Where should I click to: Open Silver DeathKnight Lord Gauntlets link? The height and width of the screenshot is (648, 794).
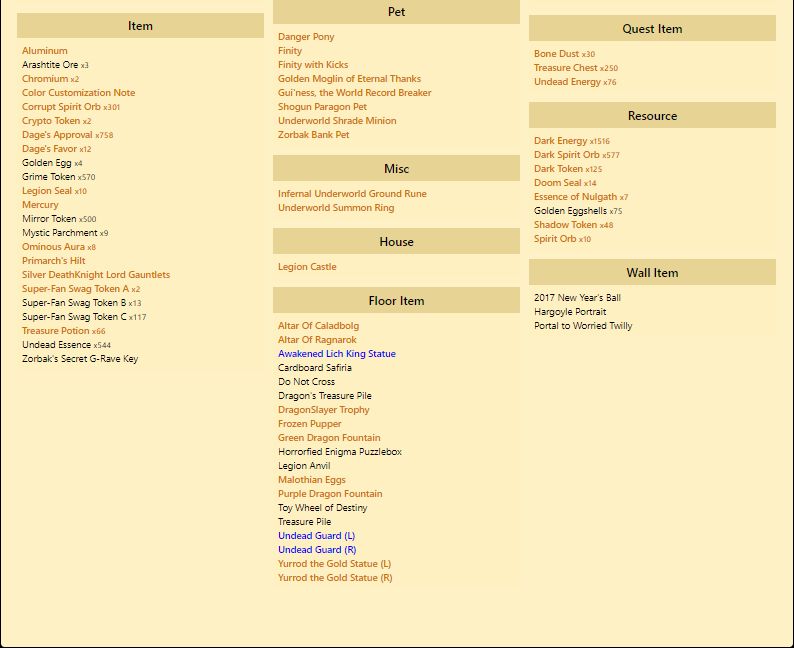pos(96,275)
